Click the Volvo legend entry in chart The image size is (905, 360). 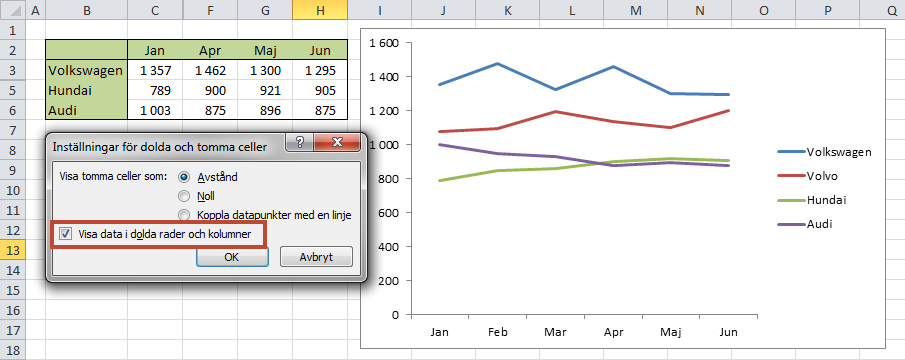pyautogui.click(x=807, y=176)
